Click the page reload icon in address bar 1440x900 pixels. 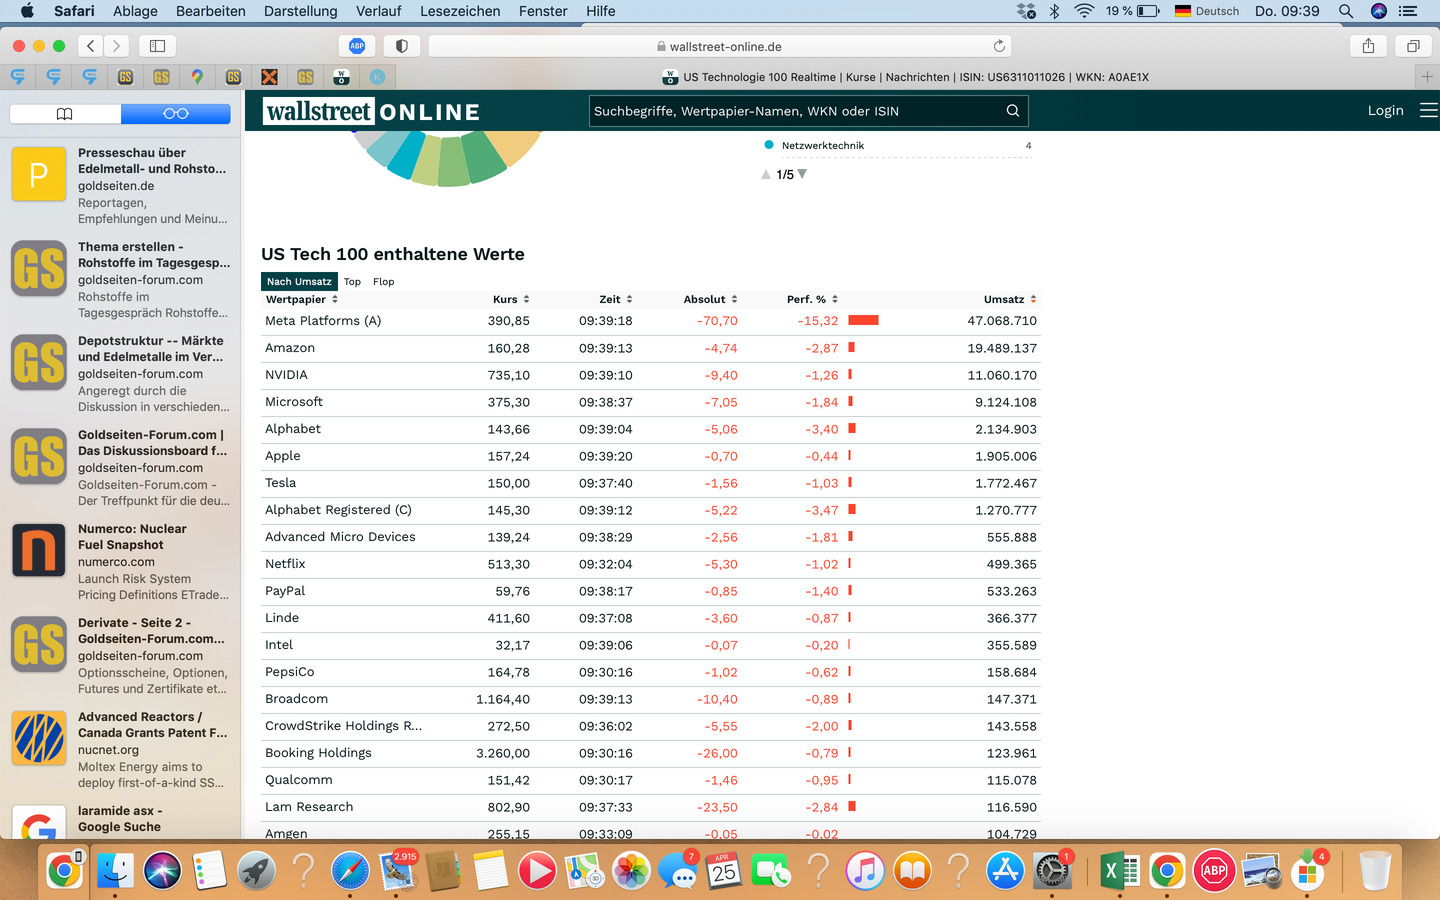click(998, 46)
